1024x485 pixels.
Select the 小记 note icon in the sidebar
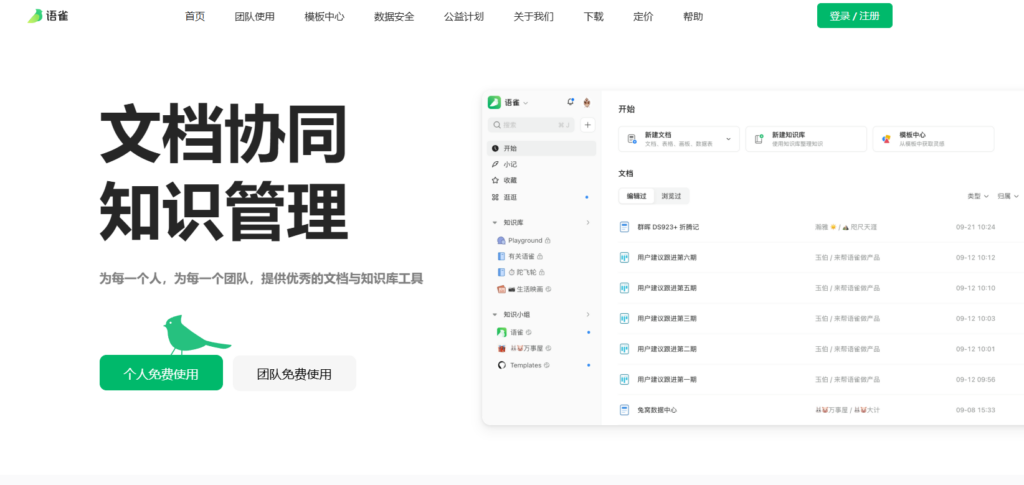[x=496, y=164]
